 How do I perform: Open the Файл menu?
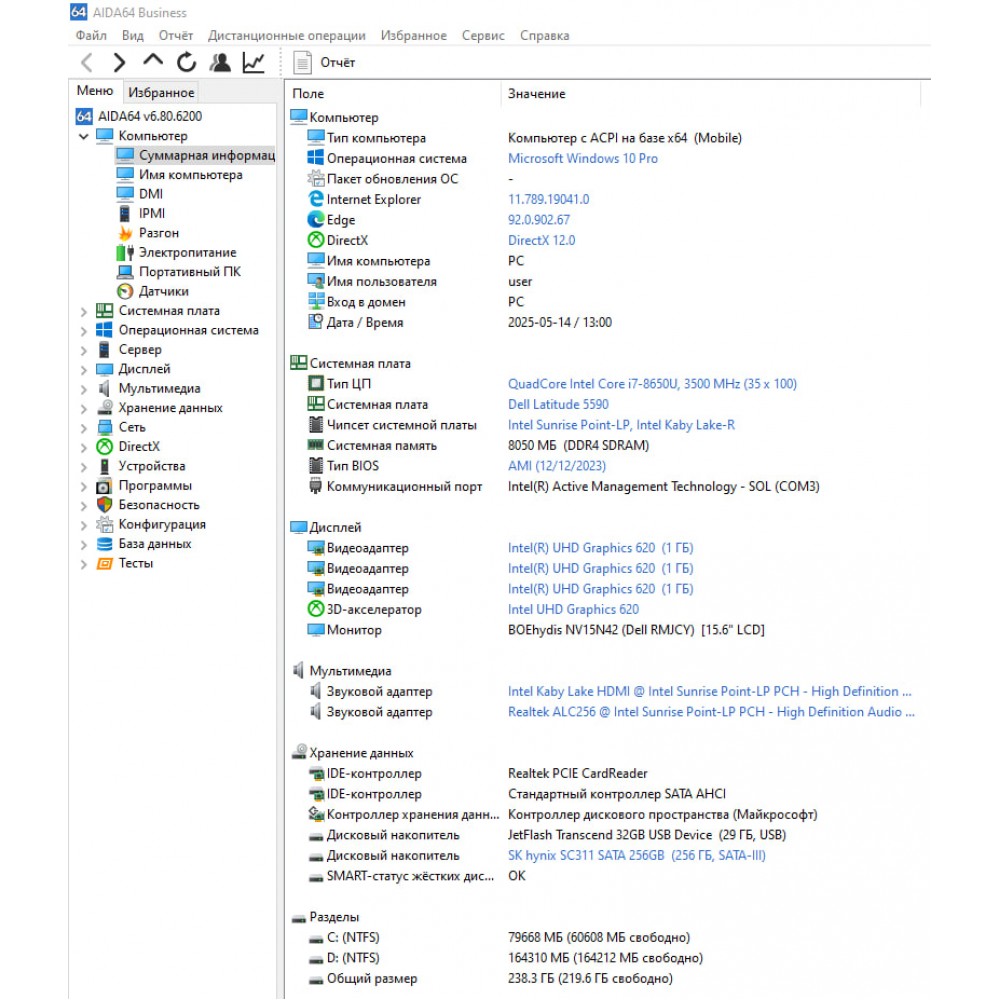[x=91, y=36]
